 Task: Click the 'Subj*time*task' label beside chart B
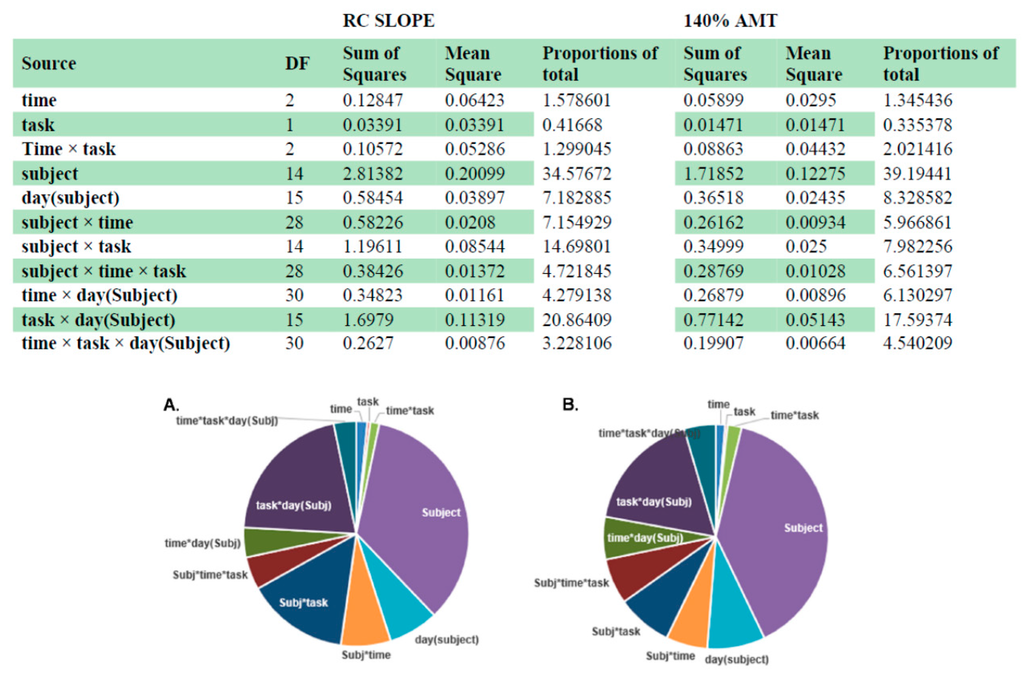571,582
